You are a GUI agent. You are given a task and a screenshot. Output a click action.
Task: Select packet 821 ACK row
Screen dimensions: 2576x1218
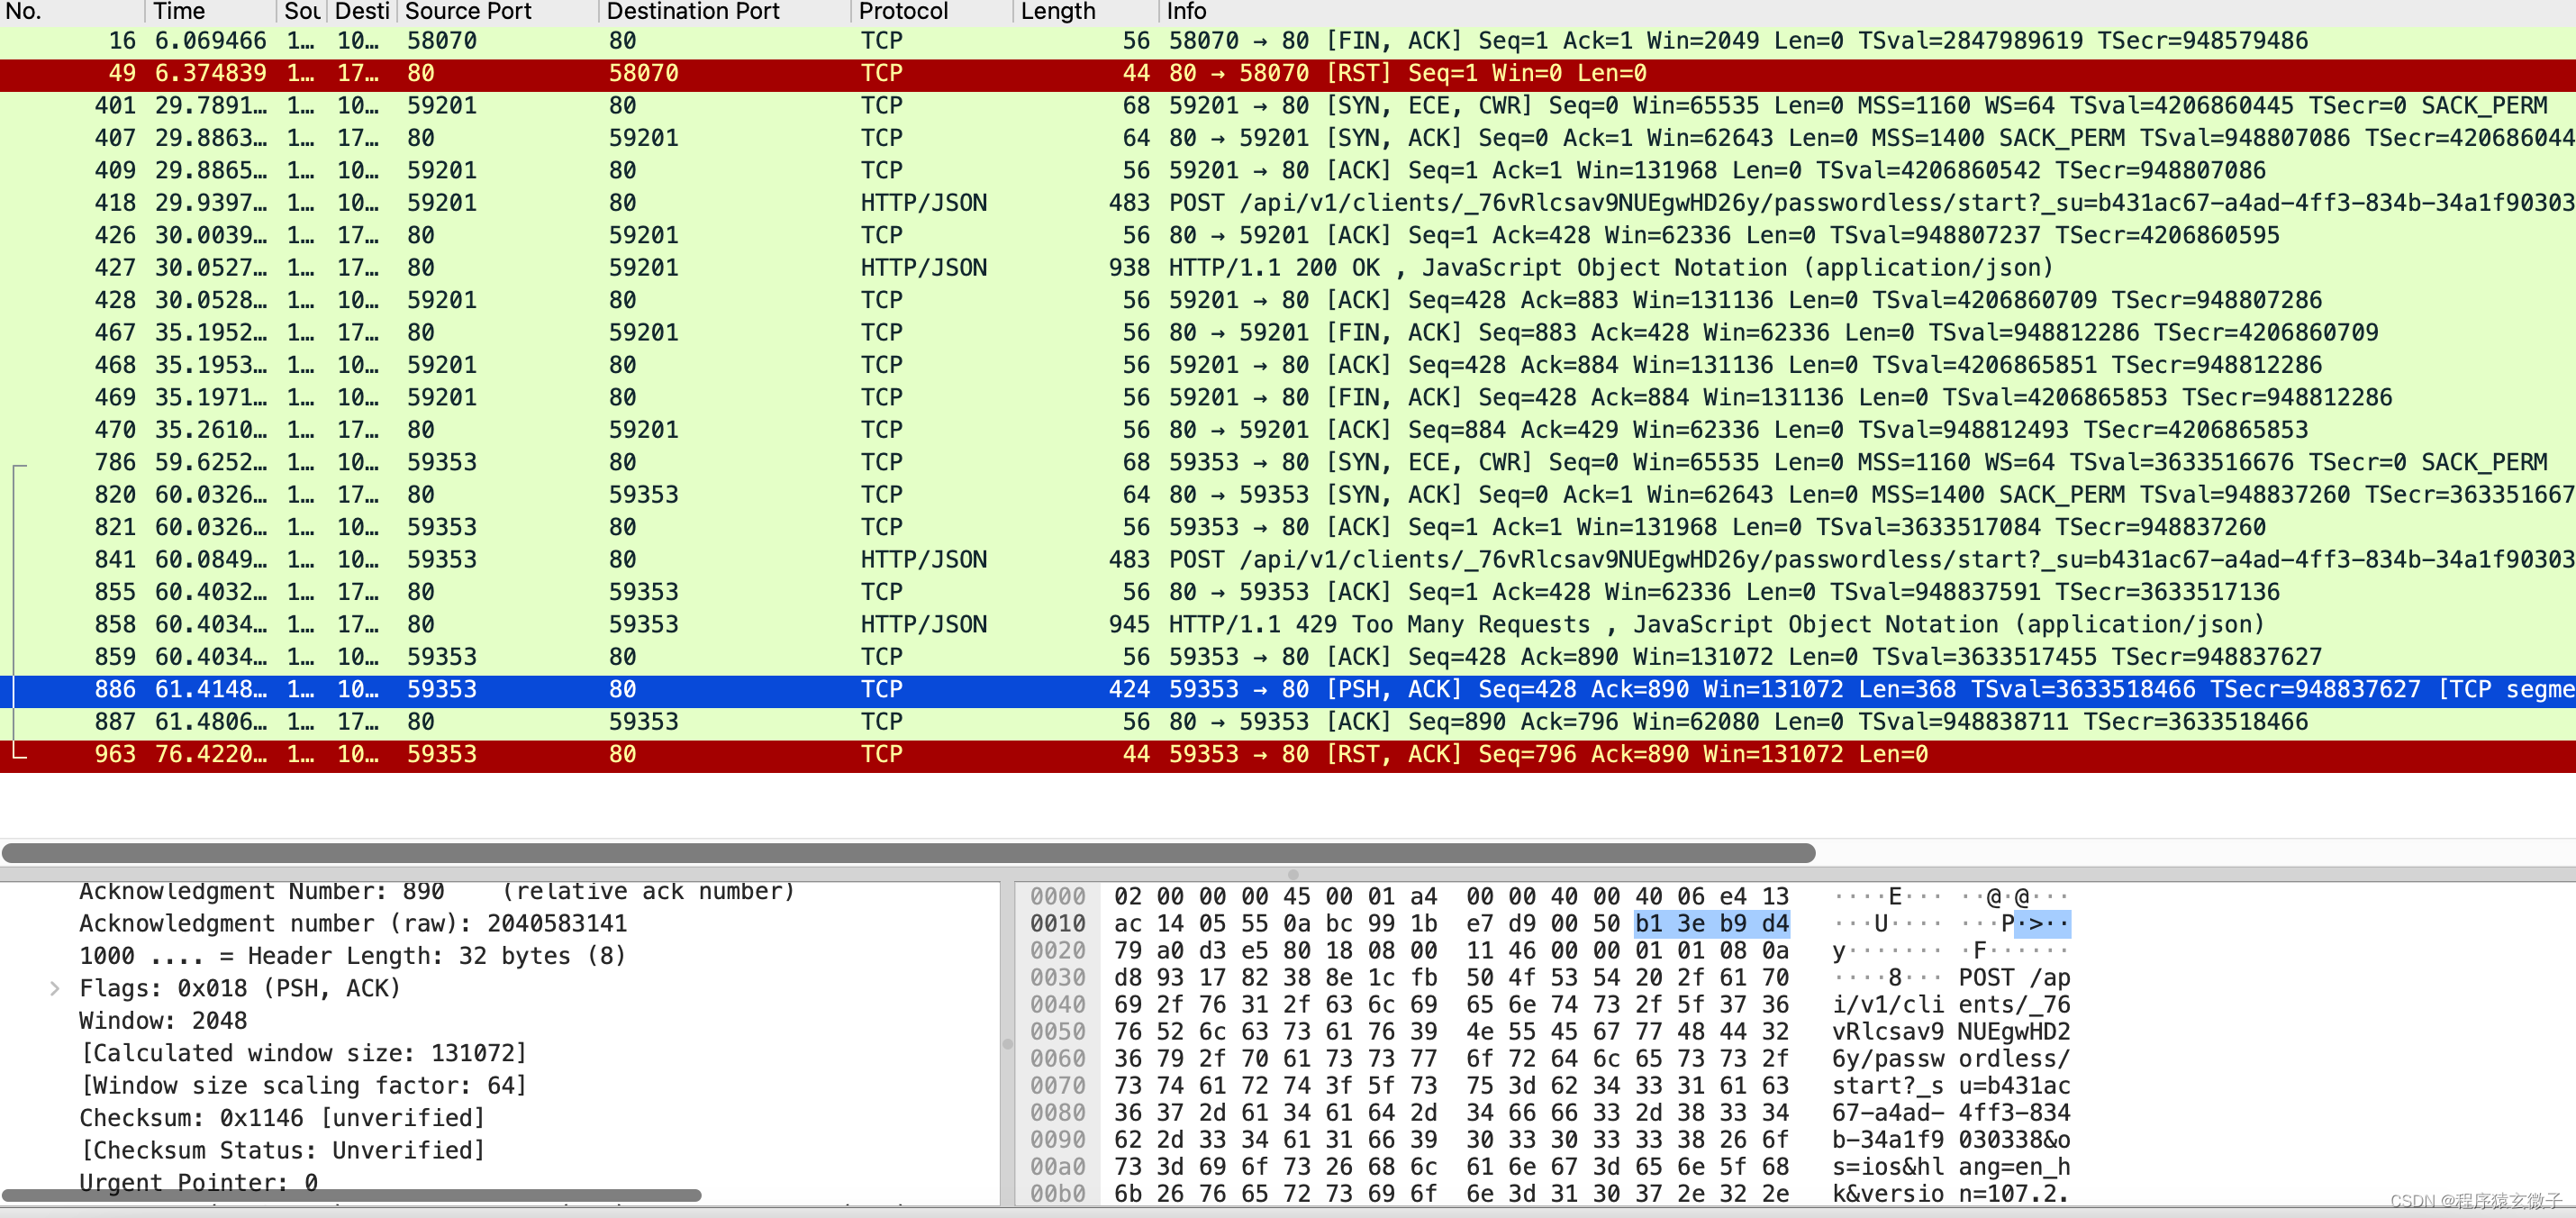point(1288,527)
